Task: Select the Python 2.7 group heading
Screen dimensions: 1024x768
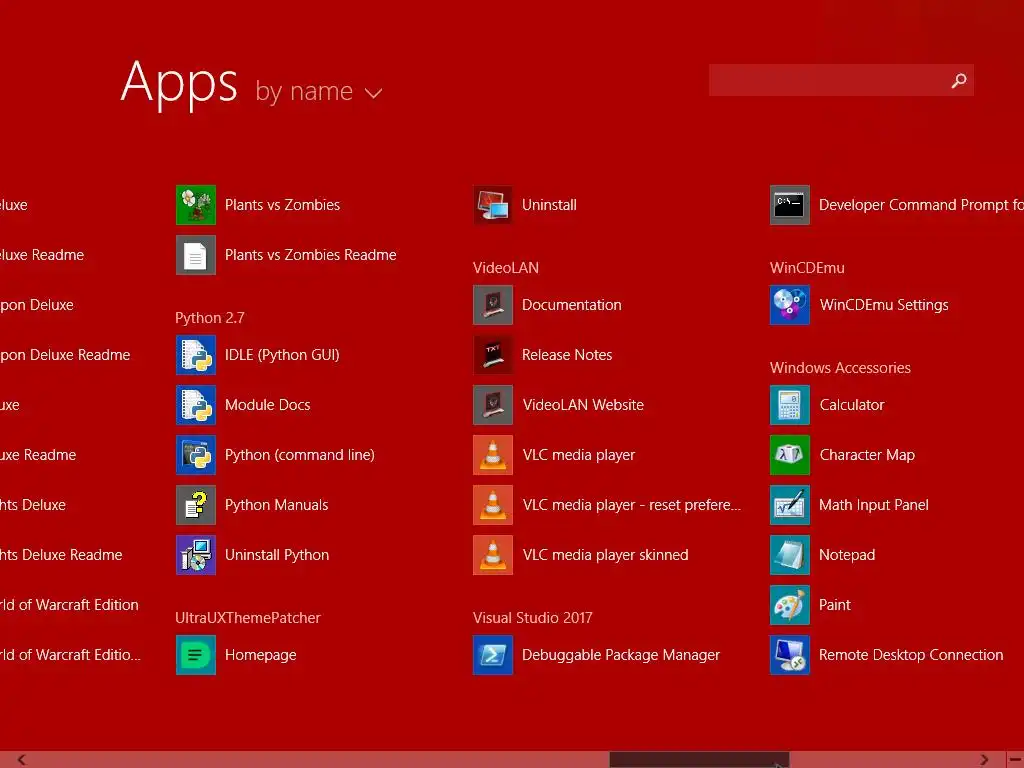Action: (x=210, y=318)
